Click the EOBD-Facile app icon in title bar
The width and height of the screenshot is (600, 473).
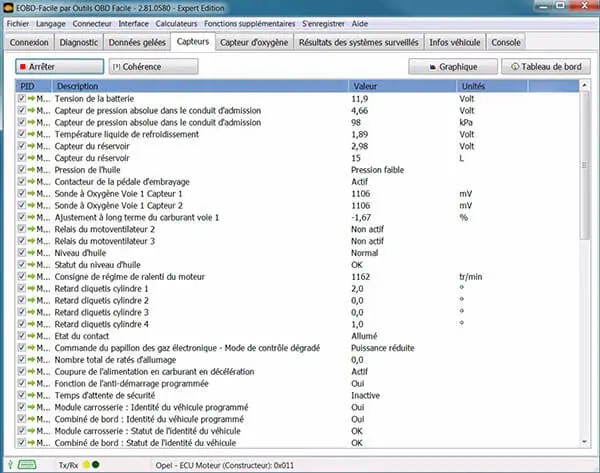click(8, 8)
